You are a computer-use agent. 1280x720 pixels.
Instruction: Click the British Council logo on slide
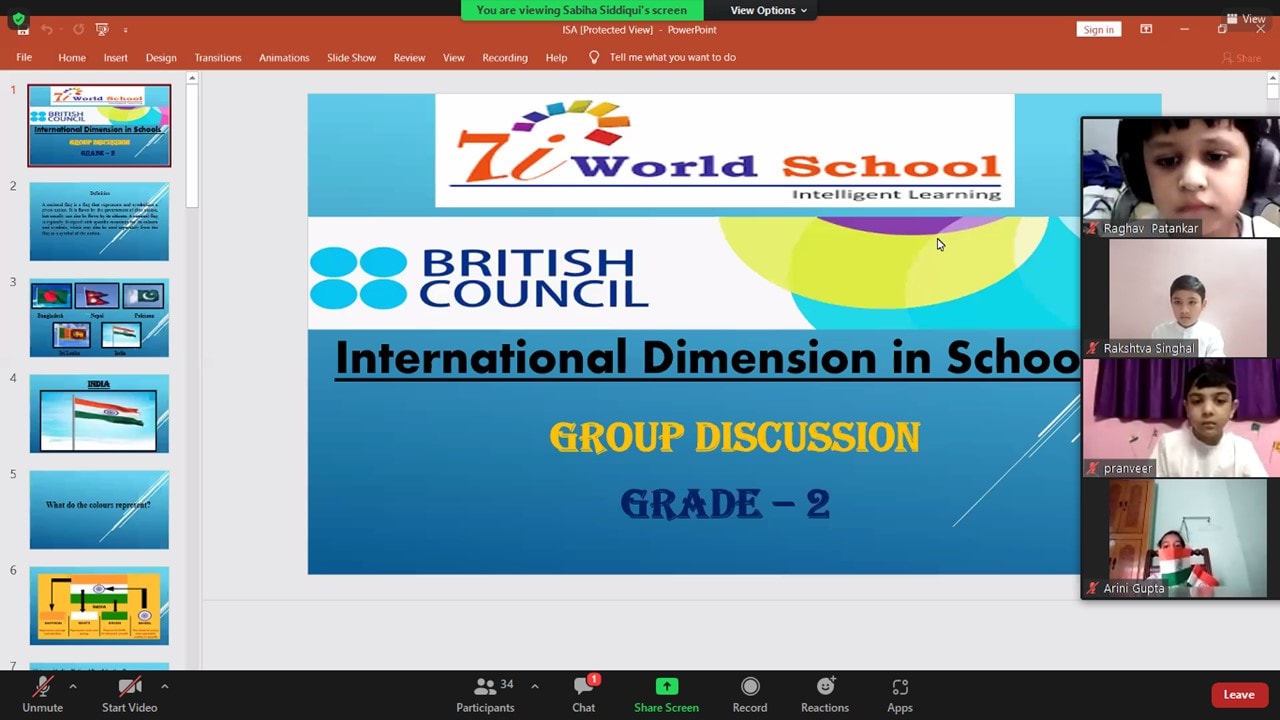pos(479,277)
